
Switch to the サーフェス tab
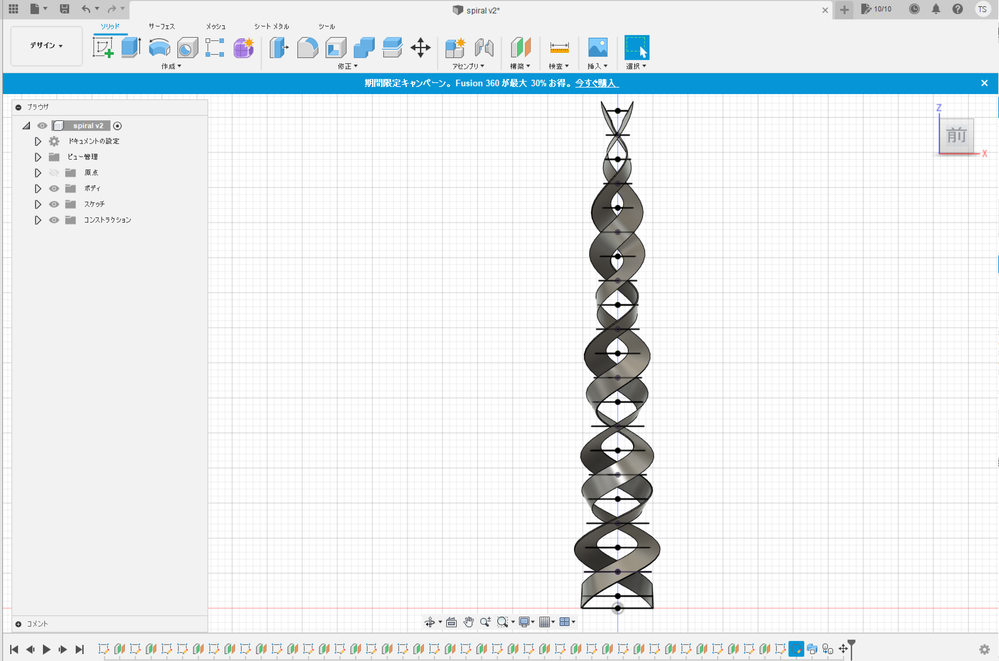(162, 26)
